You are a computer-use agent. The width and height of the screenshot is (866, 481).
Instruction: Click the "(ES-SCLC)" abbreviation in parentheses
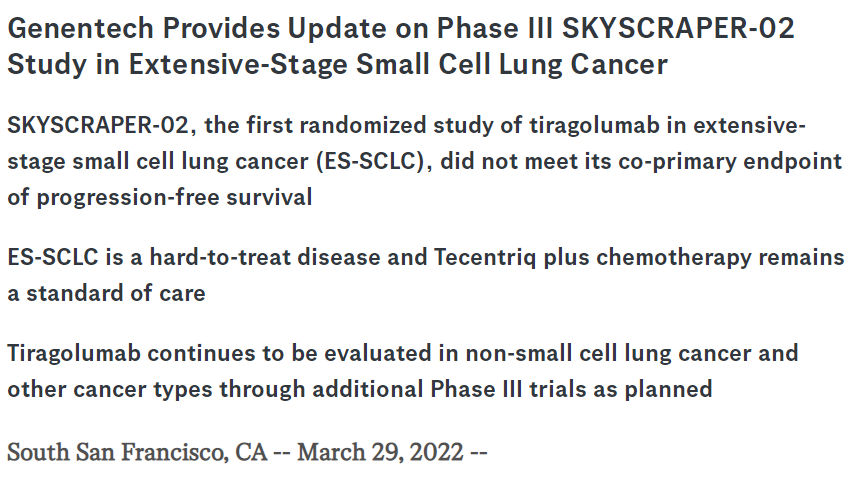[370, 162]
